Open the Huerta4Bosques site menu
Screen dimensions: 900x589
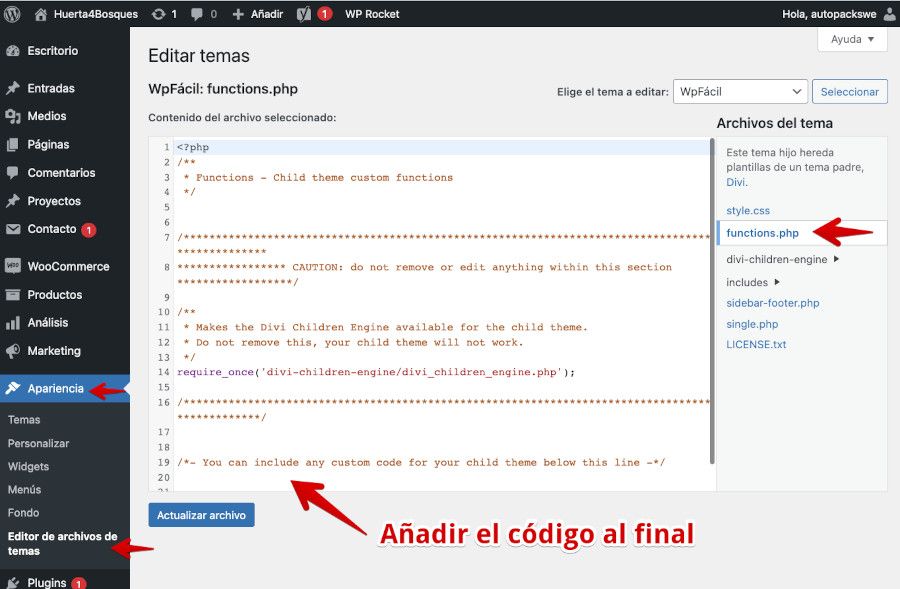86,14
